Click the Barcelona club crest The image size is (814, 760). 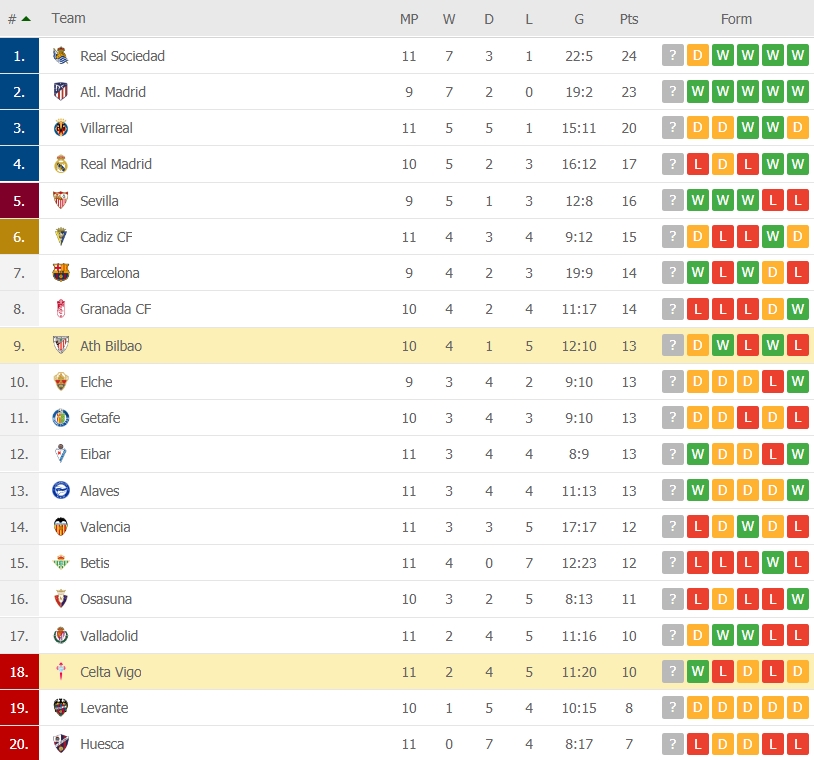tap(61, 273)
